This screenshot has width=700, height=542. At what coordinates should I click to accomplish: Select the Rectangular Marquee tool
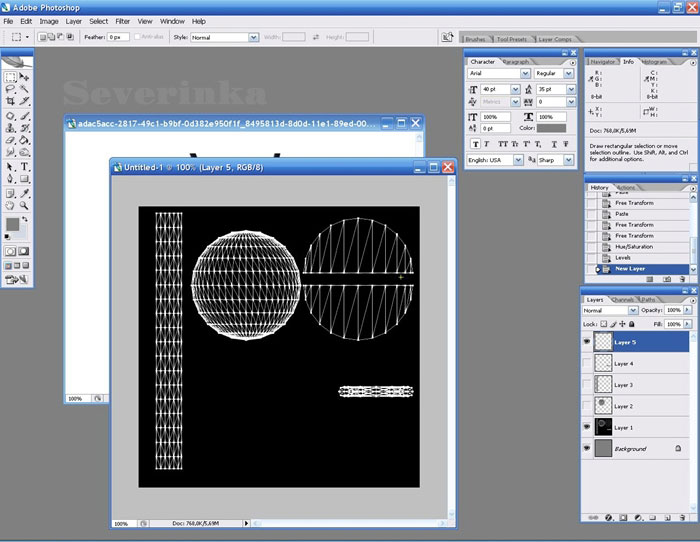[x=11, y=76]
